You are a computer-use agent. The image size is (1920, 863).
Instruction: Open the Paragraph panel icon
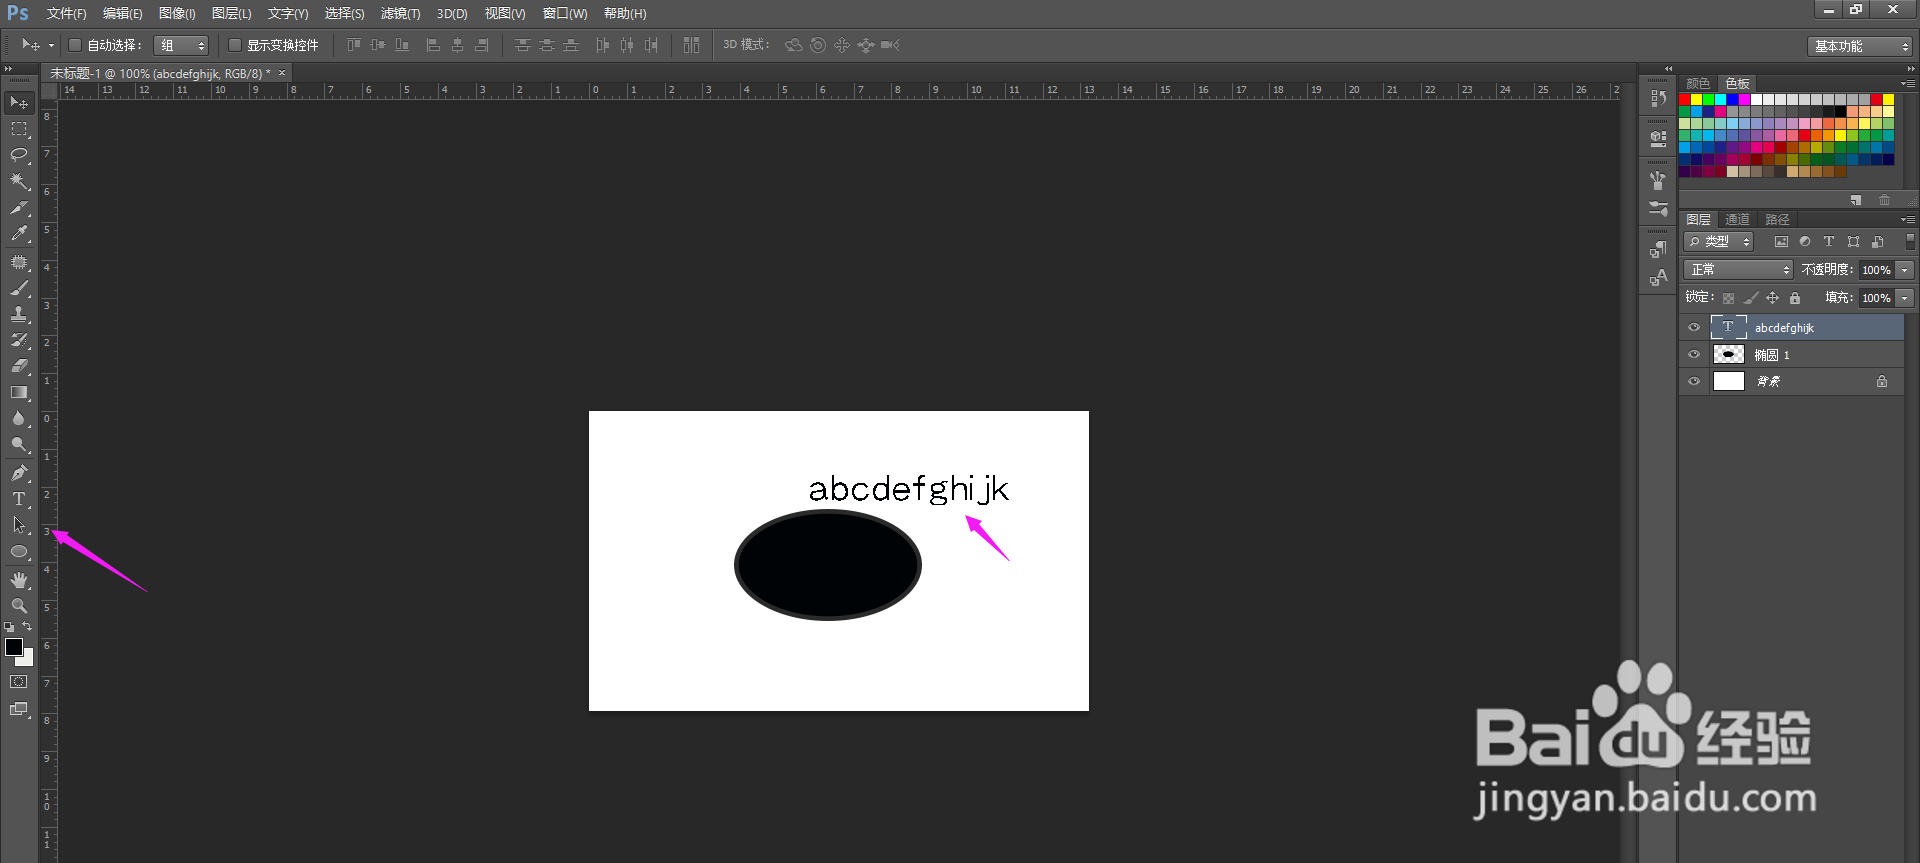[1658, 250]
